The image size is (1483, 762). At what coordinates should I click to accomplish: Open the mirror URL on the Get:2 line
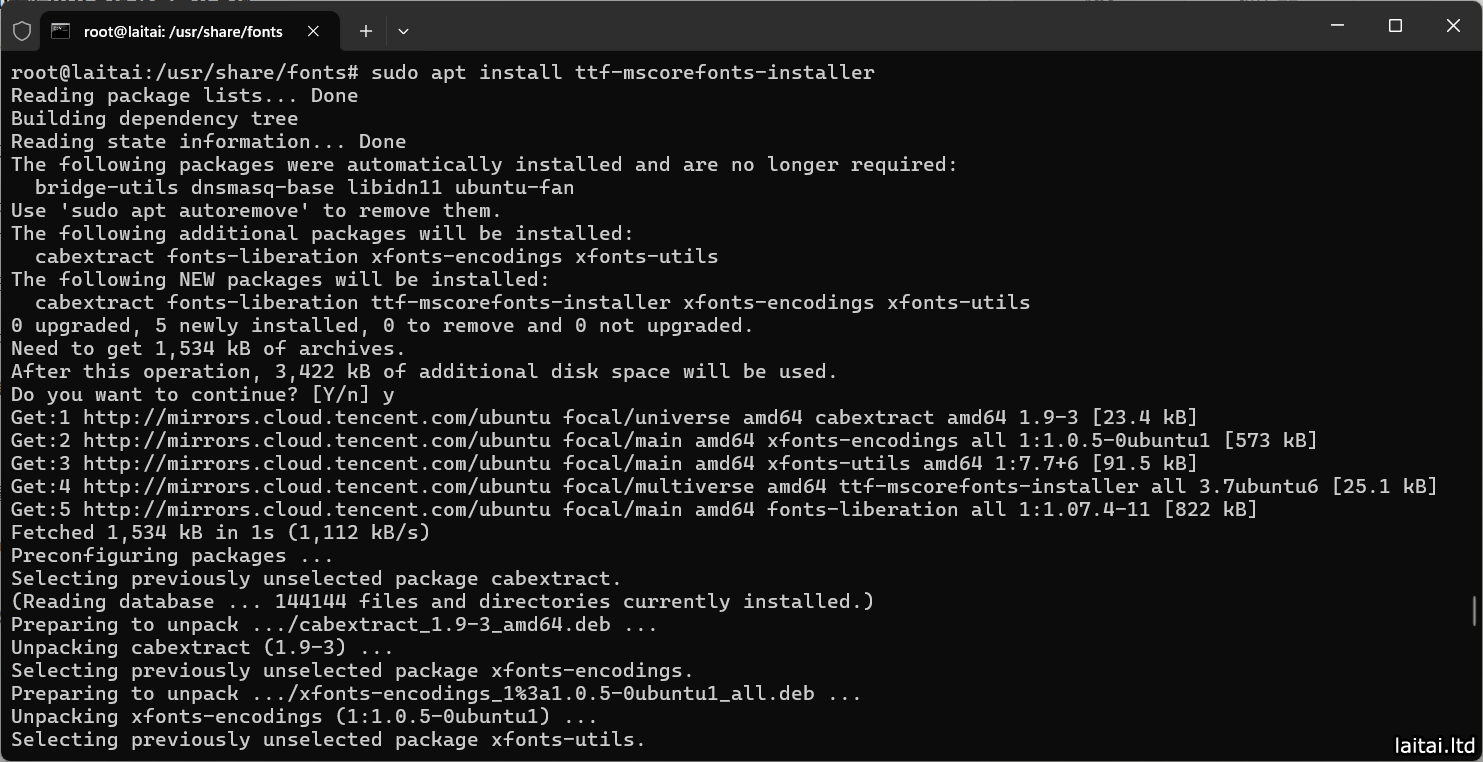pyautogui.click(x=316, y=440)
